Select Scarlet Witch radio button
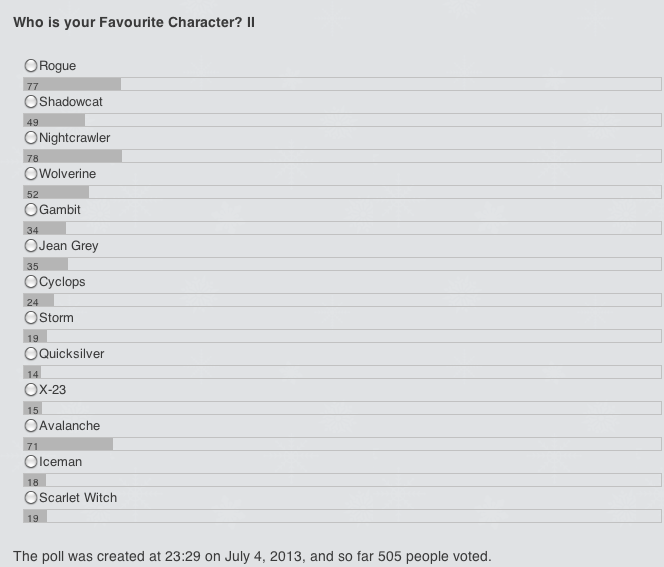664x567 pixels. pos(31,498)
